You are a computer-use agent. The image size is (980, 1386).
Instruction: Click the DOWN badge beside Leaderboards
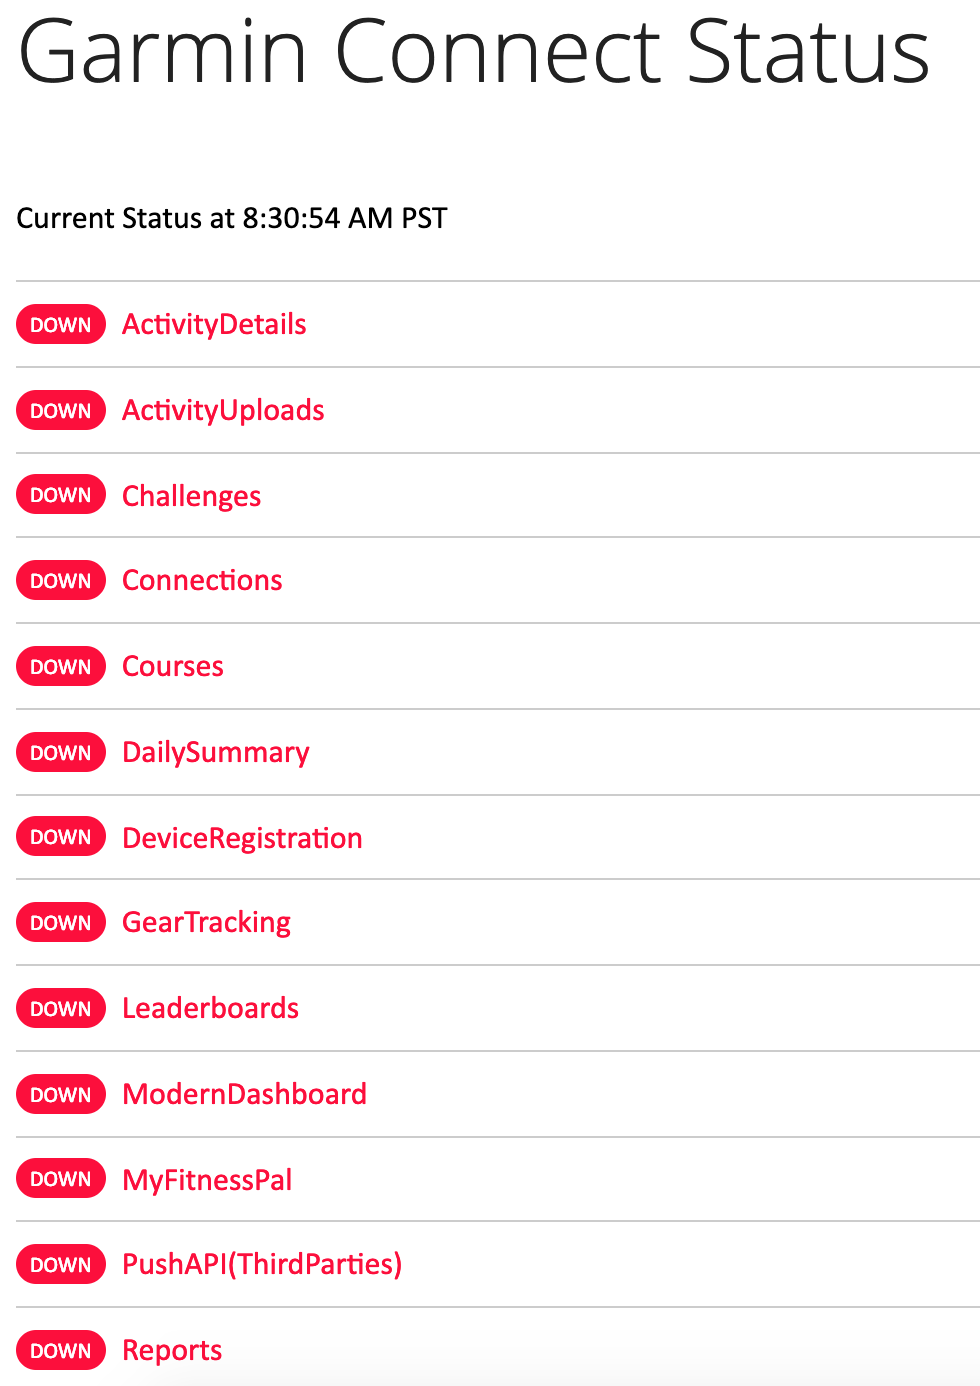click(x=61, y=1009)
